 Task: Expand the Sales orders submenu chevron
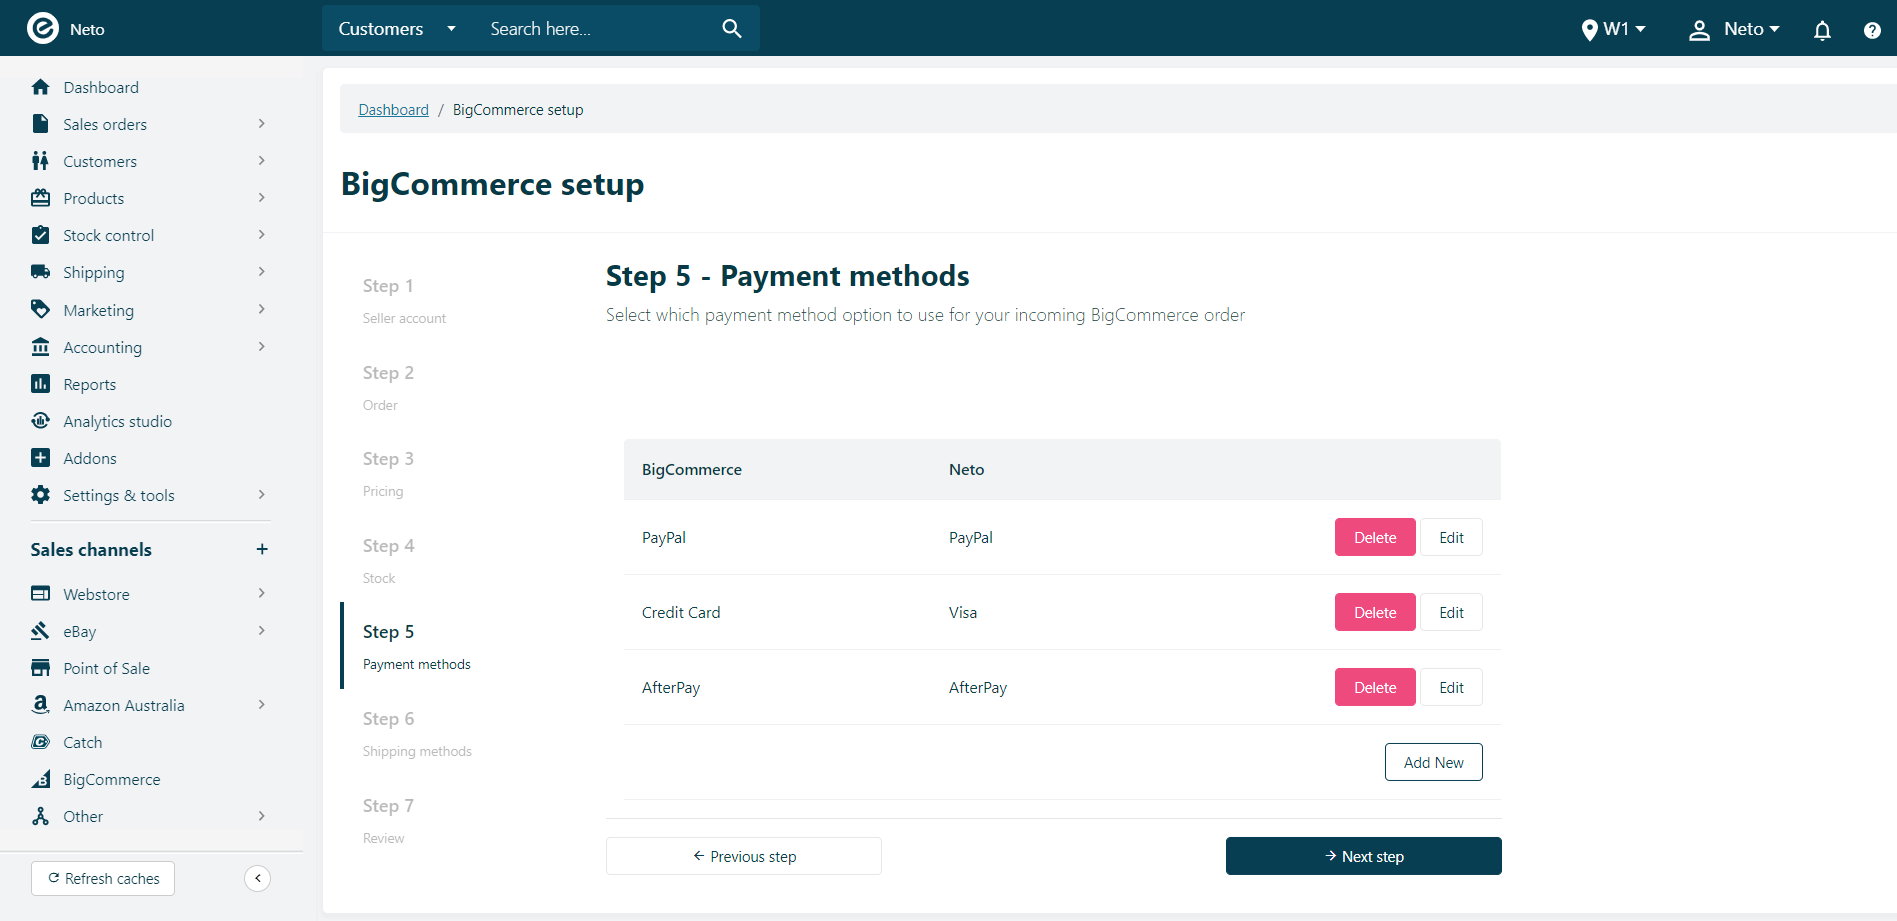pos(262,124)
